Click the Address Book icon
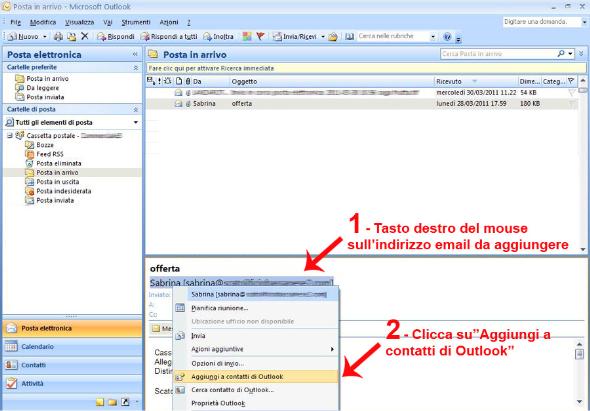 point(350,37)
